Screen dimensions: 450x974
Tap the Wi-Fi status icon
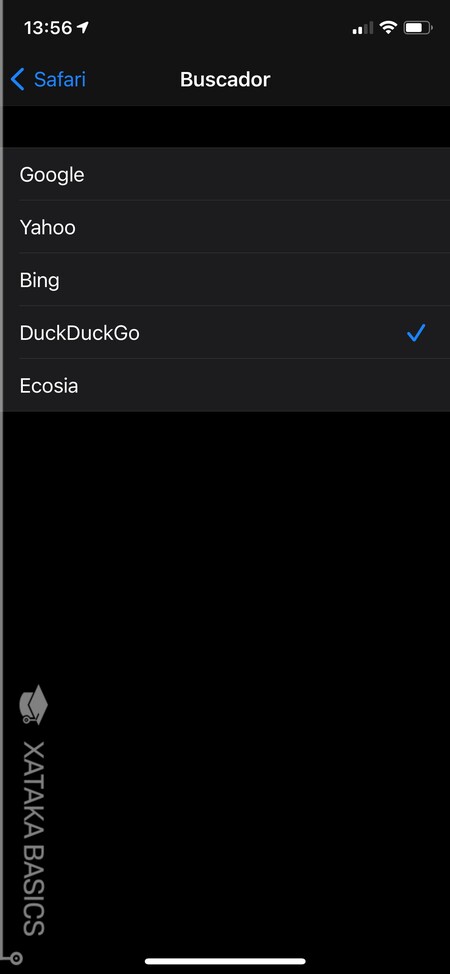click(x=388, y=27)
